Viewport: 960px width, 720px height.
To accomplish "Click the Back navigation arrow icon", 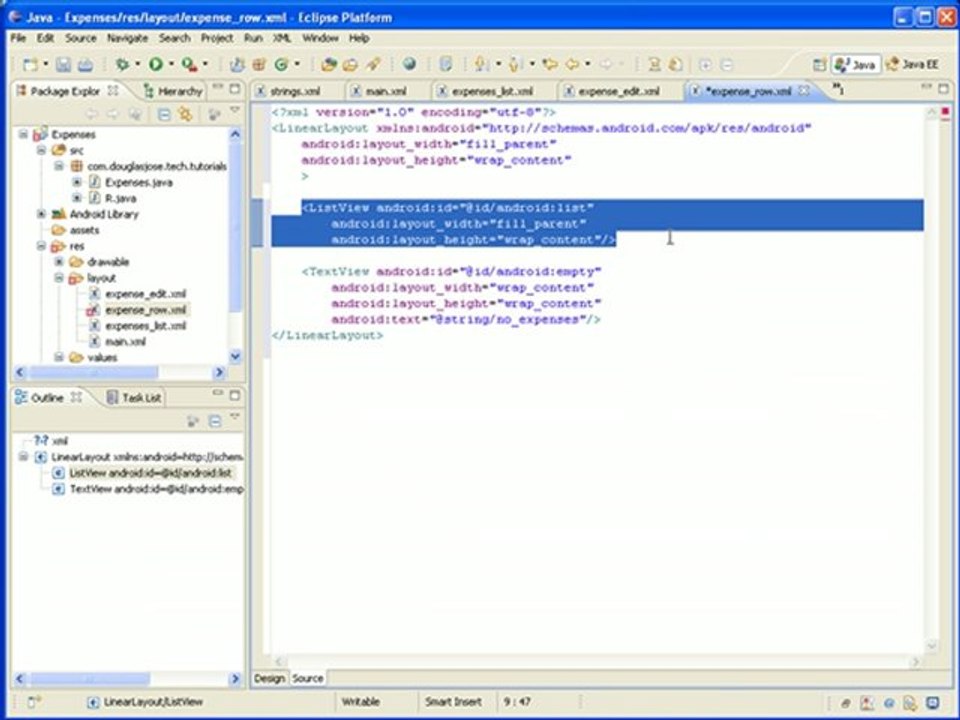I will [572, 64].
